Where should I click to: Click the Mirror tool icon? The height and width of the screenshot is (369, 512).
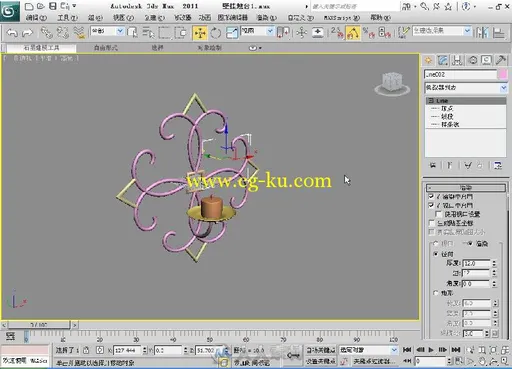coord(482,33)
